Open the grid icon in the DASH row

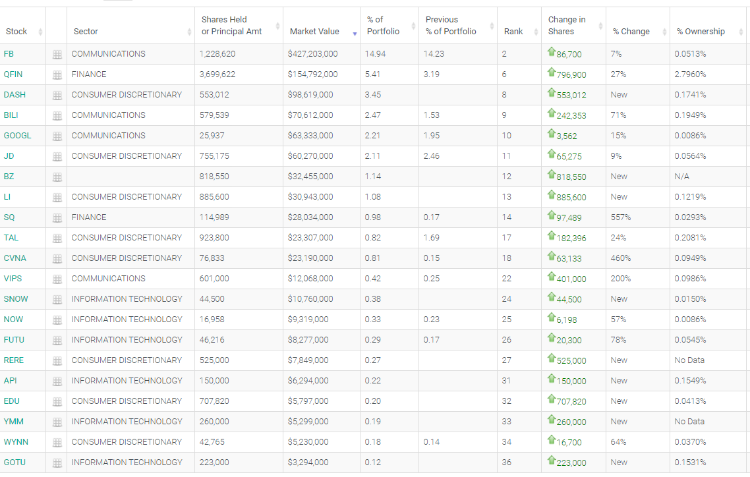57,95
